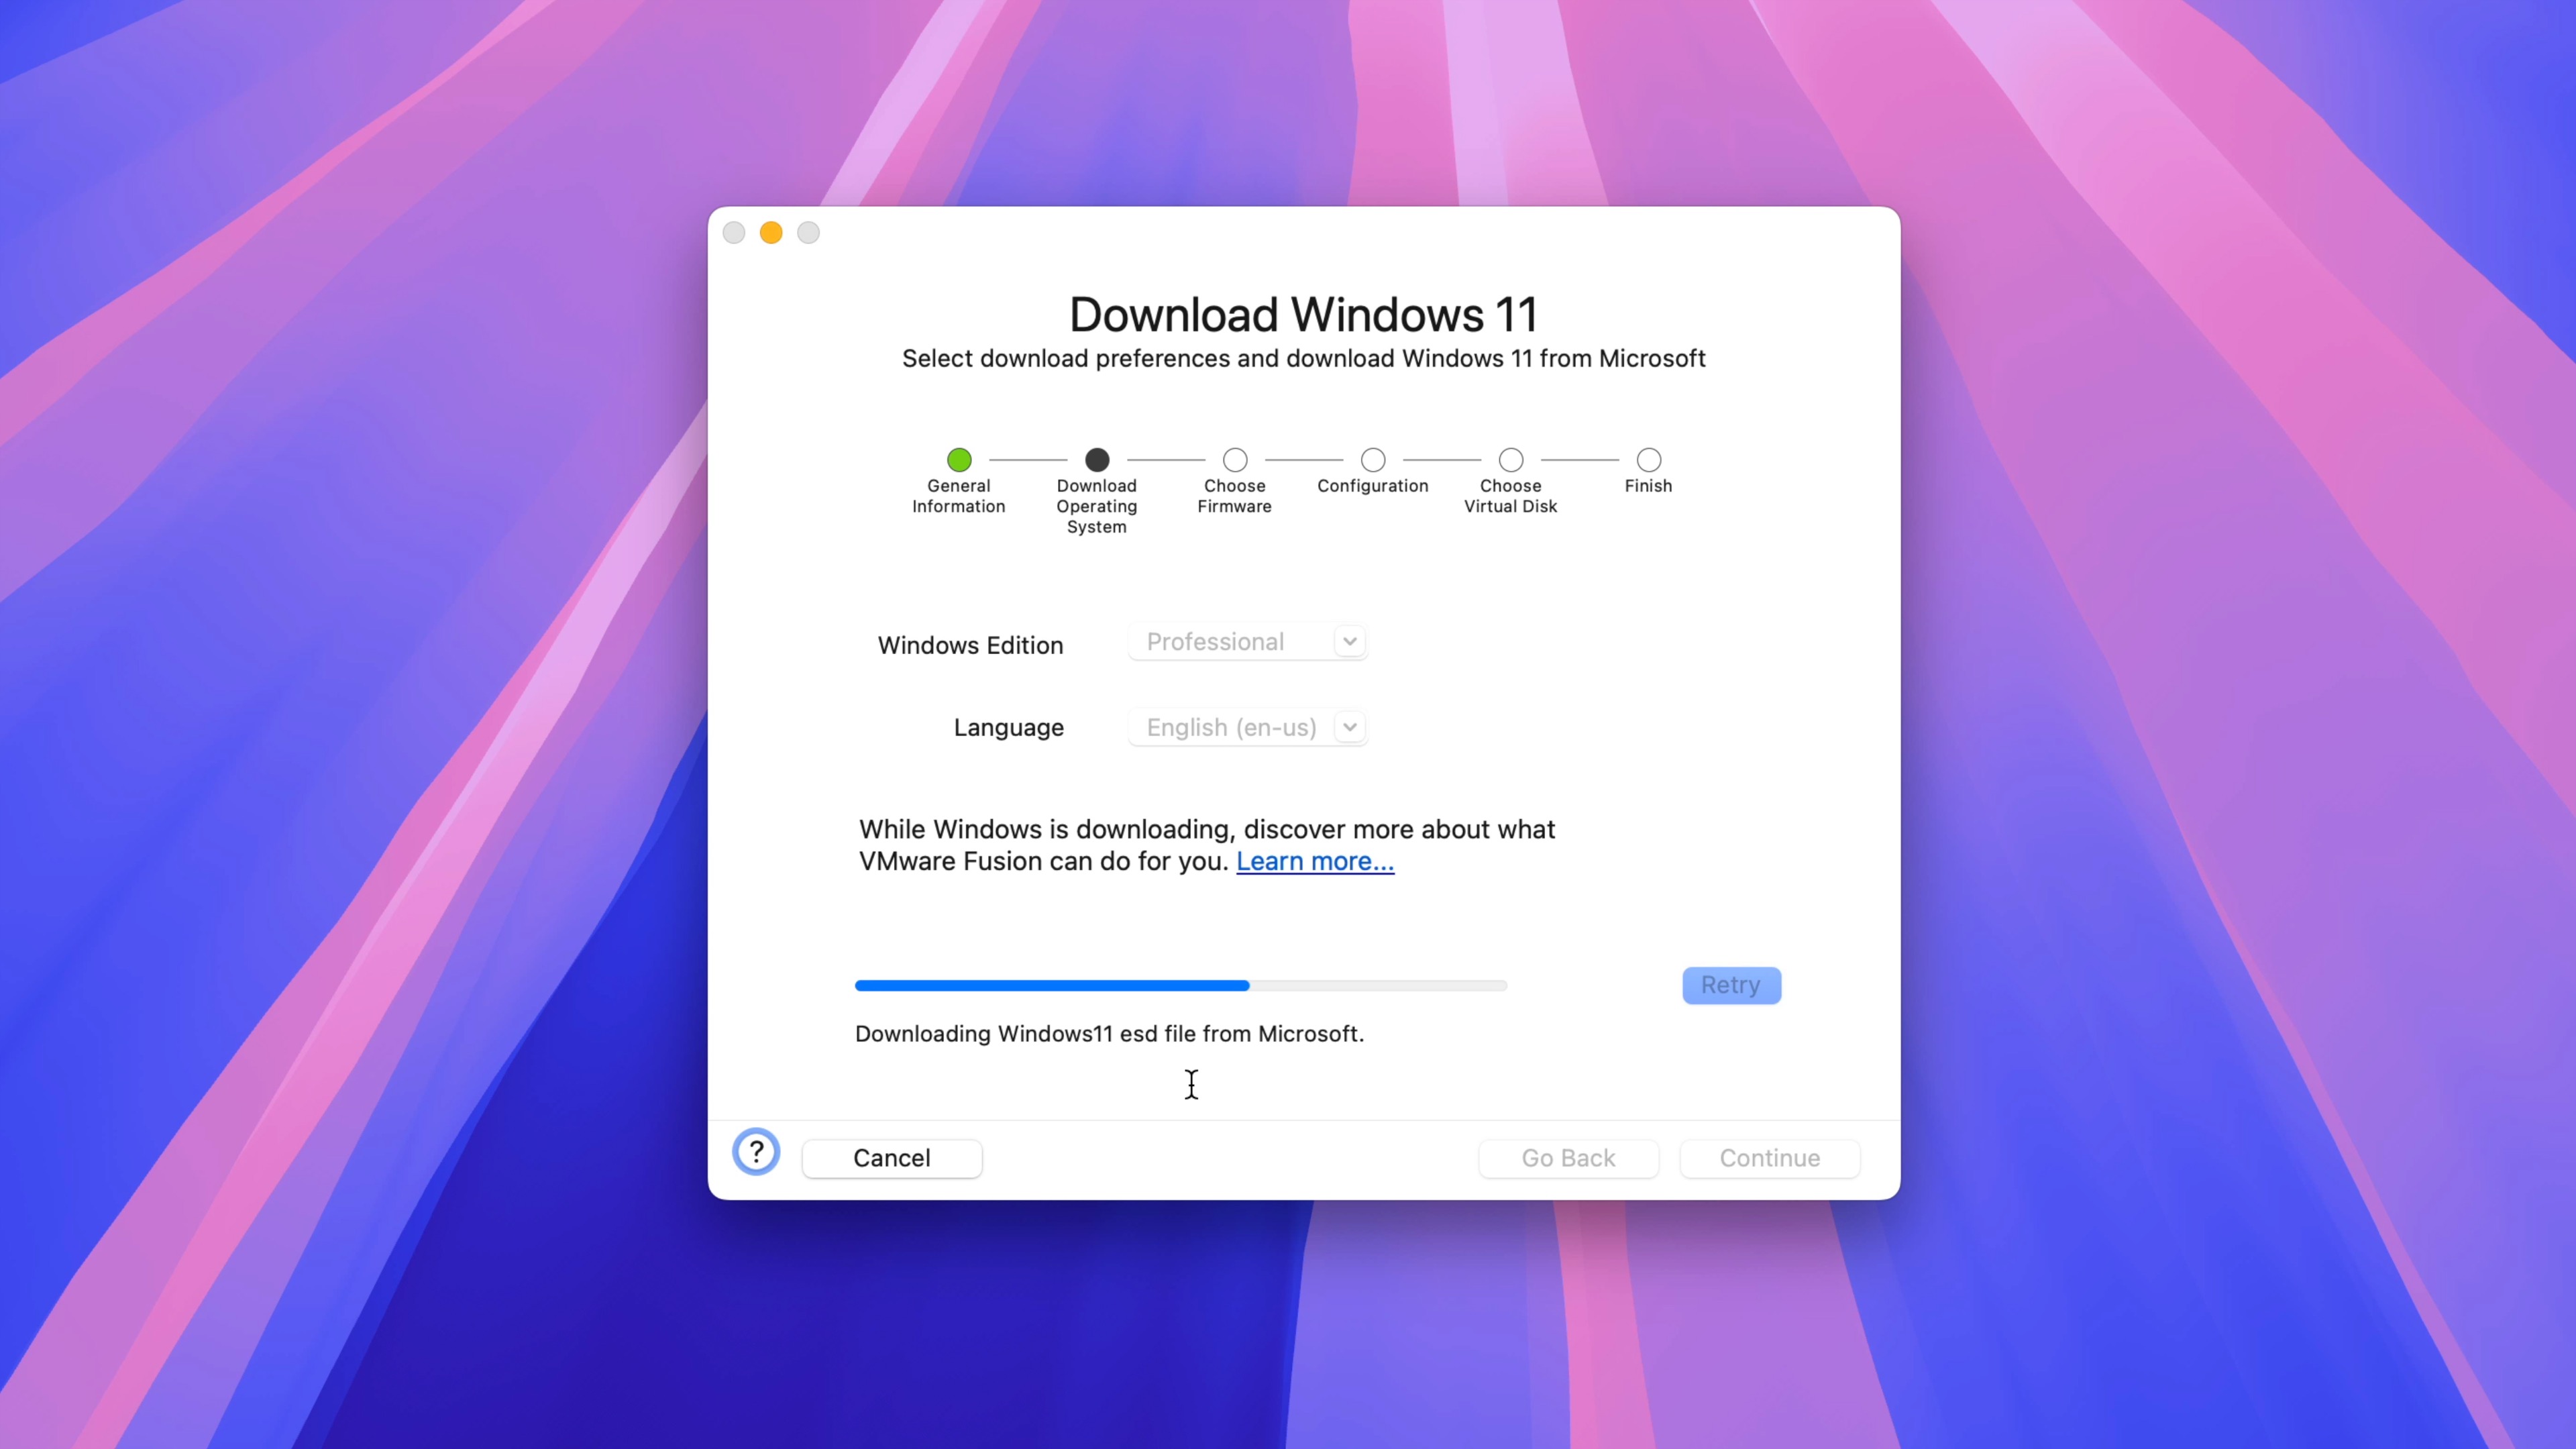Screen dimensions: 2576x1449
Task: Click the Choose Virtual Disk step icon
Action: (1511, 460)
